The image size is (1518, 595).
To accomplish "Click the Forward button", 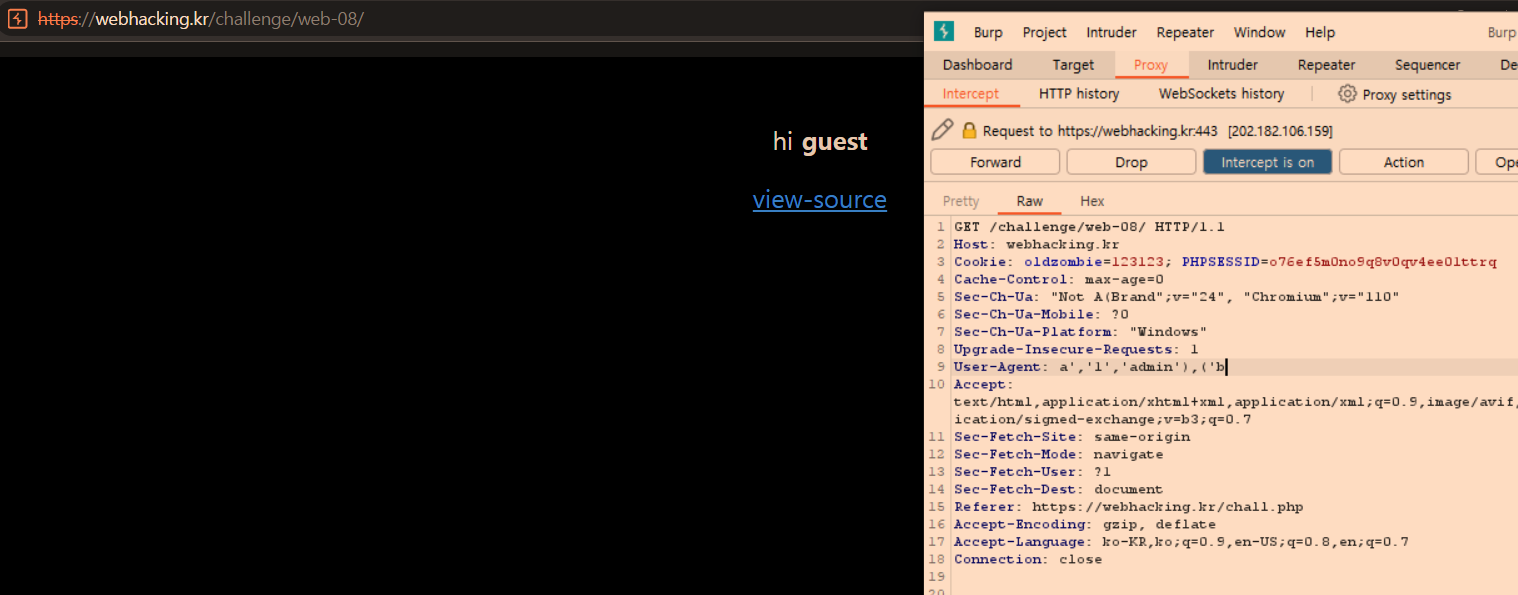I will (995, 162).
